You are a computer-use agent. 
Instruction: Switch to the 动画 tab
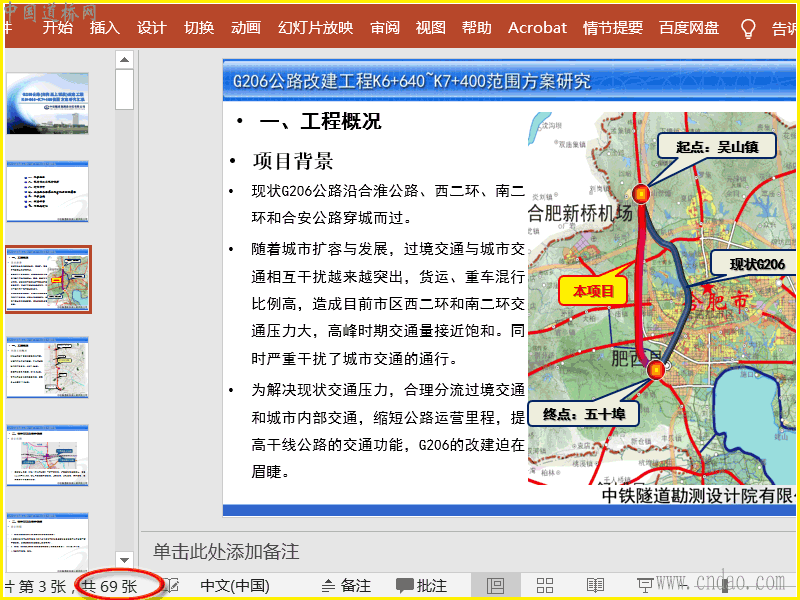point(245,28)
